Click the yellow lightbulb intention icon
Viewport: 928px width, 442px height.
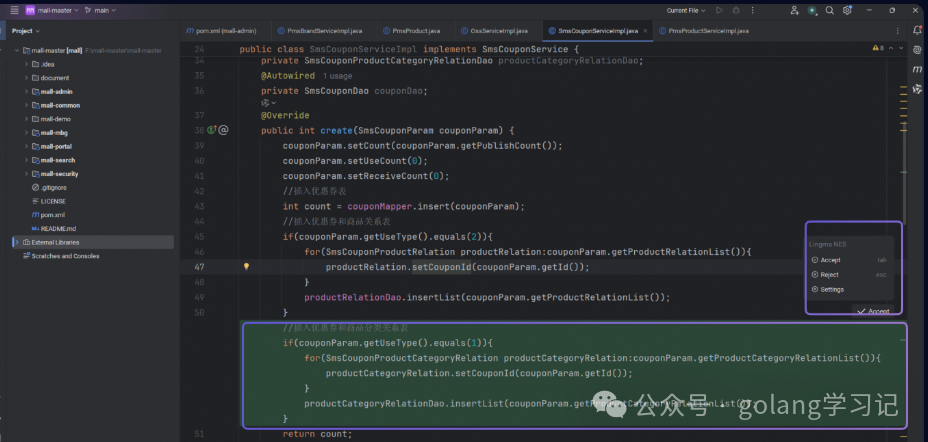247,267
